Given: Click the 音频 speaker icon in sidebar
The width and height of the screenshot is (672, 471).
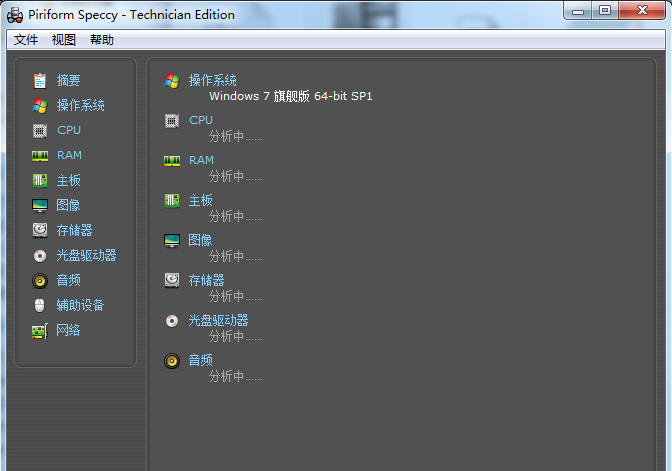Looking at the screenshot, I should pyautogui.click(x=40, y=281).
